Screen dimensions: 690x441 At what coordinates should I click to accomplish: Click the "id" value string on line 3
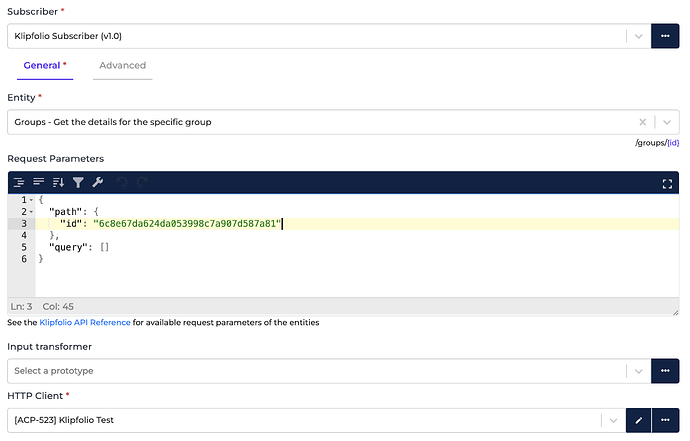click(187, 224)
